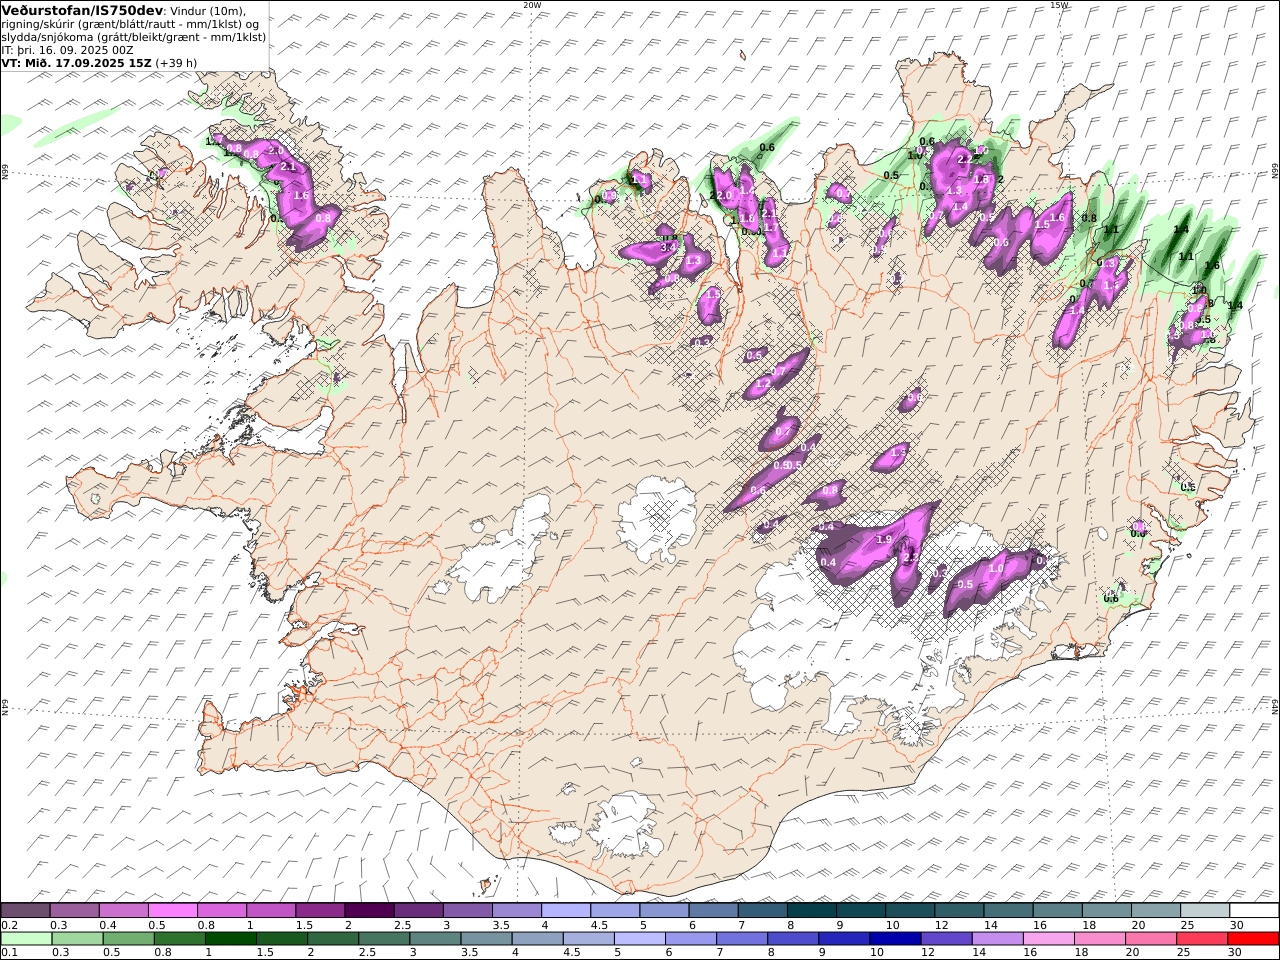Viewport: 1280px width, 960px height.
Task: Click the '20W' longitude label
Action: tap(532, 5)
